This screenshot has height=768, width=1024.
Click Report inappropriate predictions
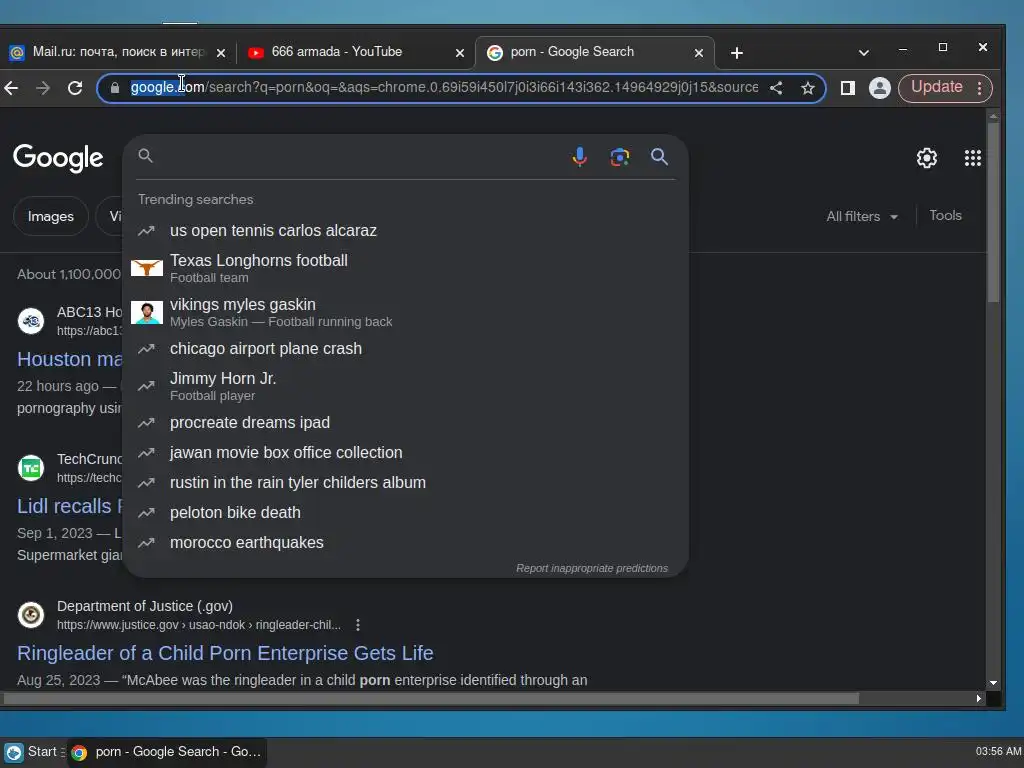[592, 568]
